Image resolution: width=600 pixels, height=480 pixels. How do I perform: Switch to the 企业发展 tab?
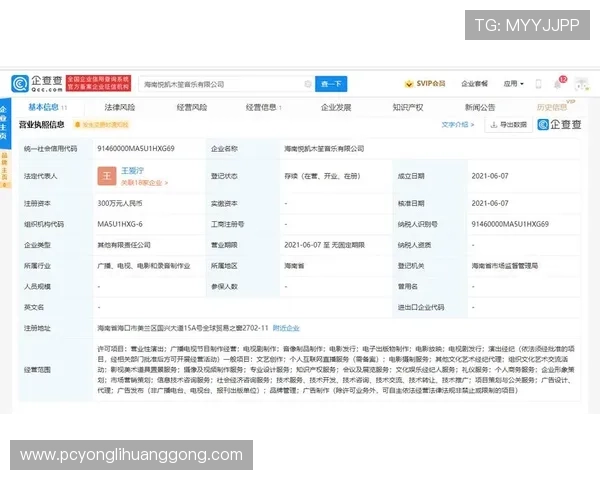pos(336,107)
